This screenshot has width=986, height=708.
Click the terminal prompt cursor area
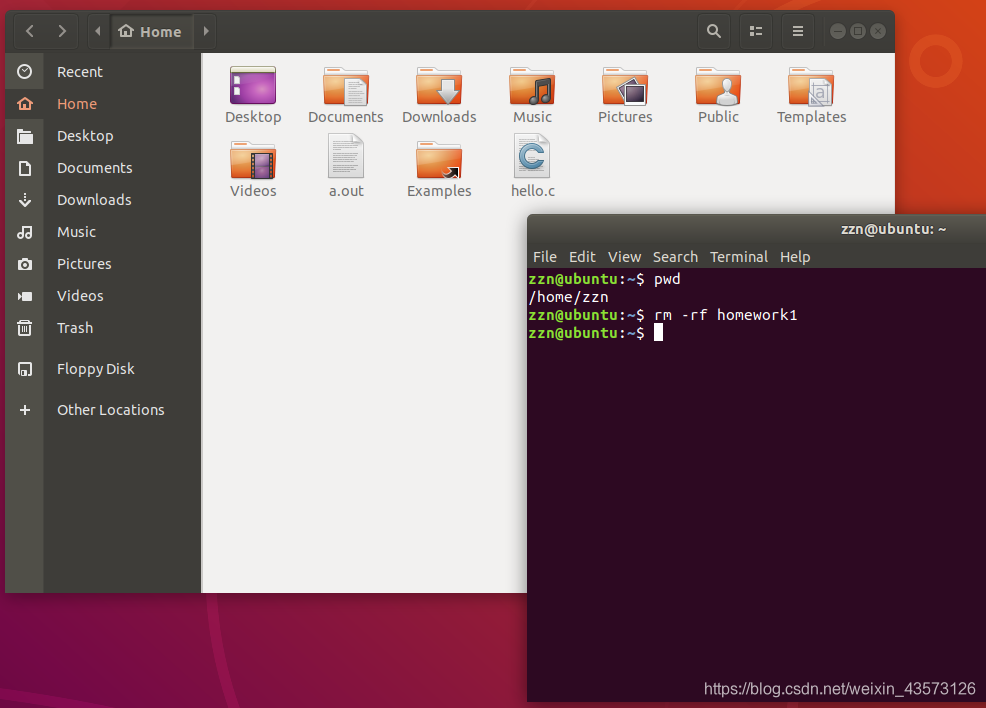(658, 333)
